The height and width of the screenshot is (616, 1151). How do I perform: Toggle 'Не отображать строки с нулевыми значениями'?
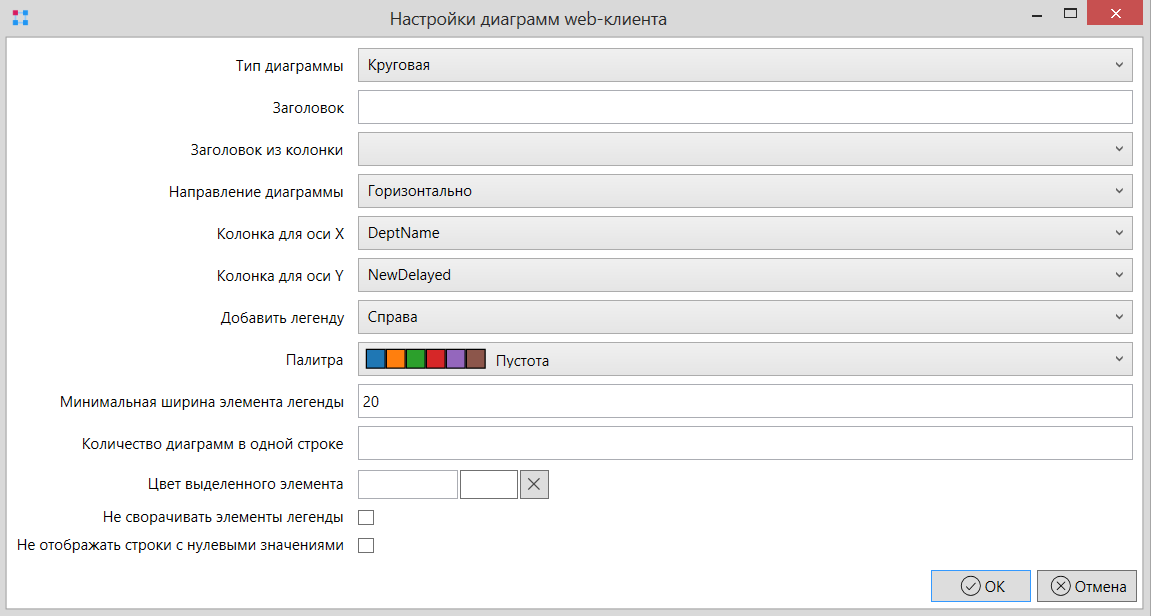(x=366, y=545)
